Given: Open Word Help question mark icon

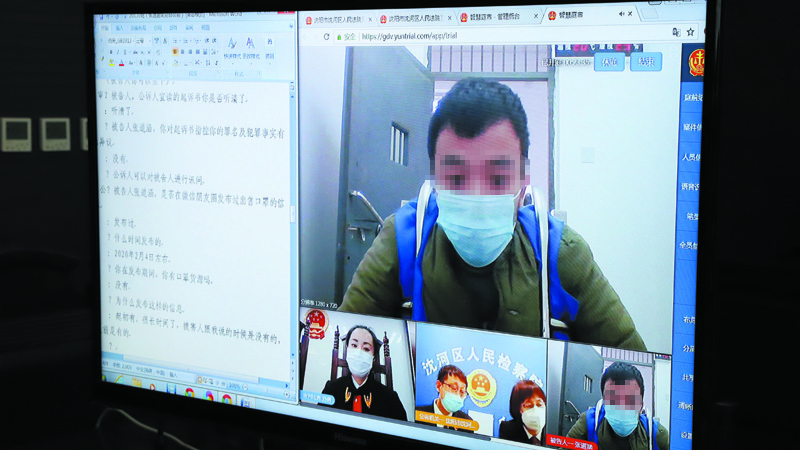Looking at the screenshot, I should 291,27.
